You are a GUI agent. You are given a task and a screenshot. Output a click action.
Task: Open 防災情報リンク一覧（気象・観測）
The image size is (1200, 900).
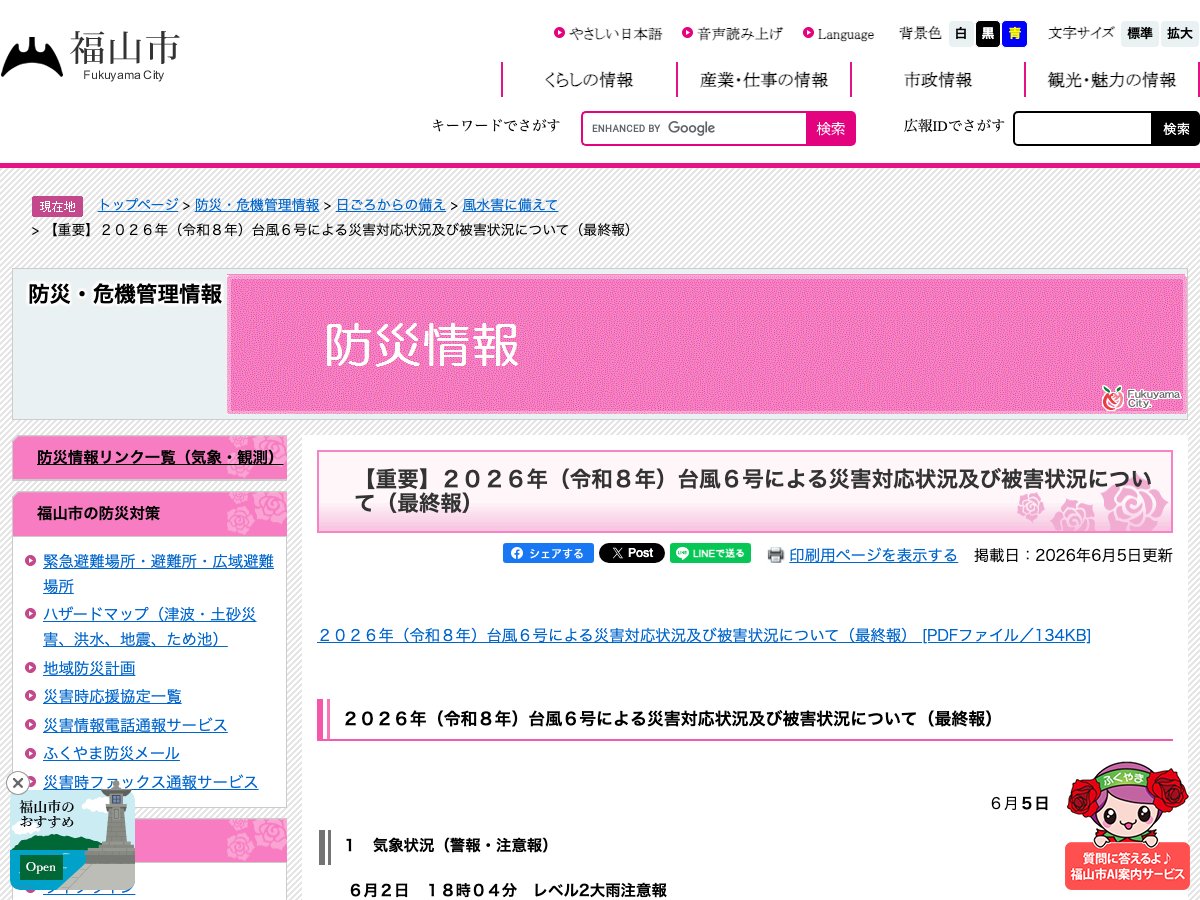click(x=160, y=457)
